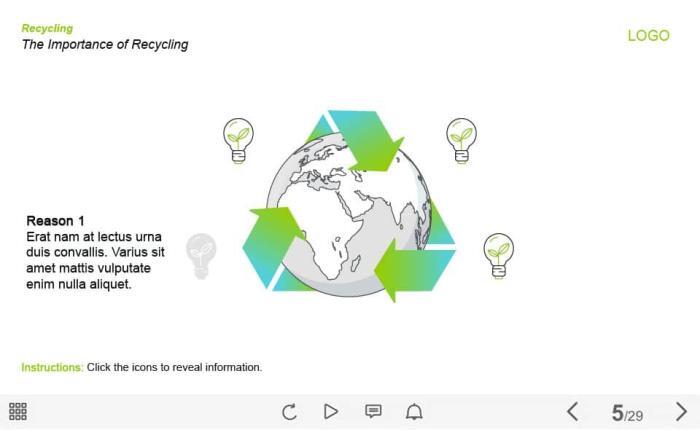This screenshot has width=700, height=430.
Task: Reveal info from lightbulb upper-left of globe
Action: click(x=238, y=140)
